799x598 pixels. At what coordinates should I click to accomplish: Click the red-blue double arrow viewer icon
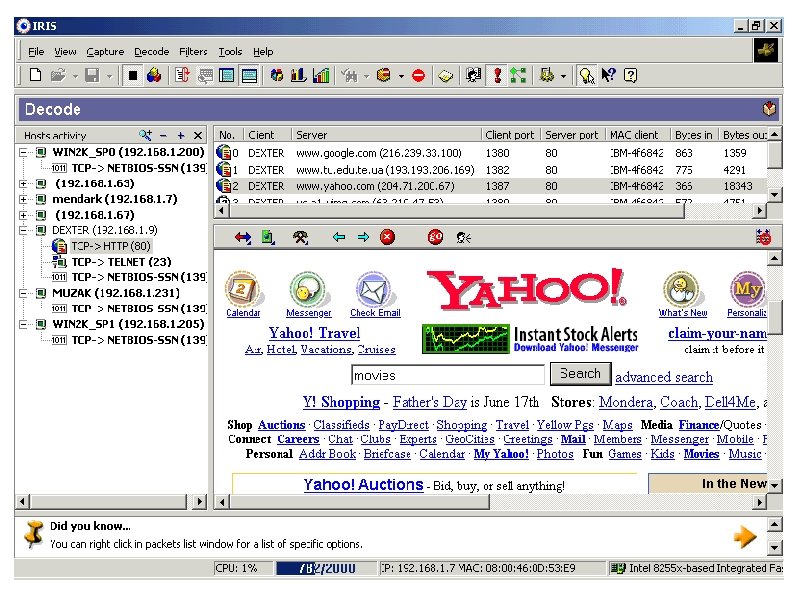click(243, 237)
